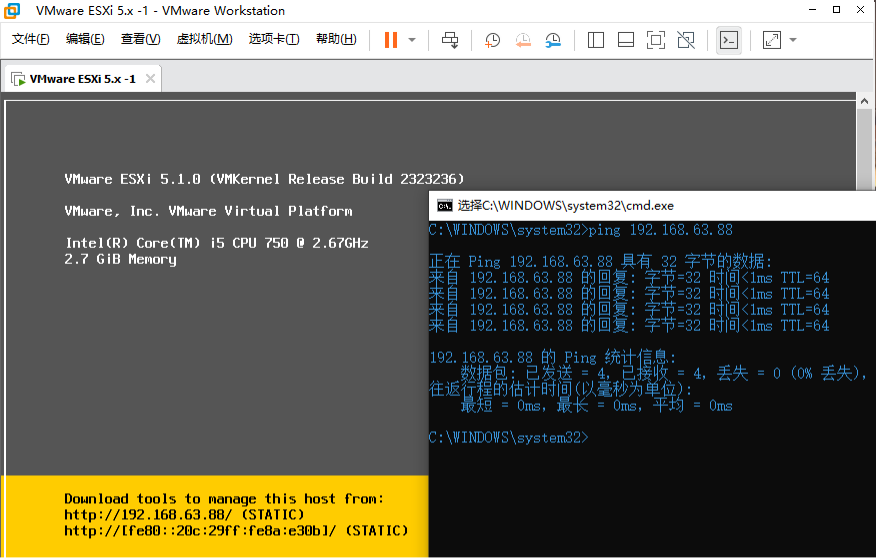Click the vertical scrollbar track of VM view
This screenshot has width=876, height=558.
pyautogui.click(x=864, y=149)
